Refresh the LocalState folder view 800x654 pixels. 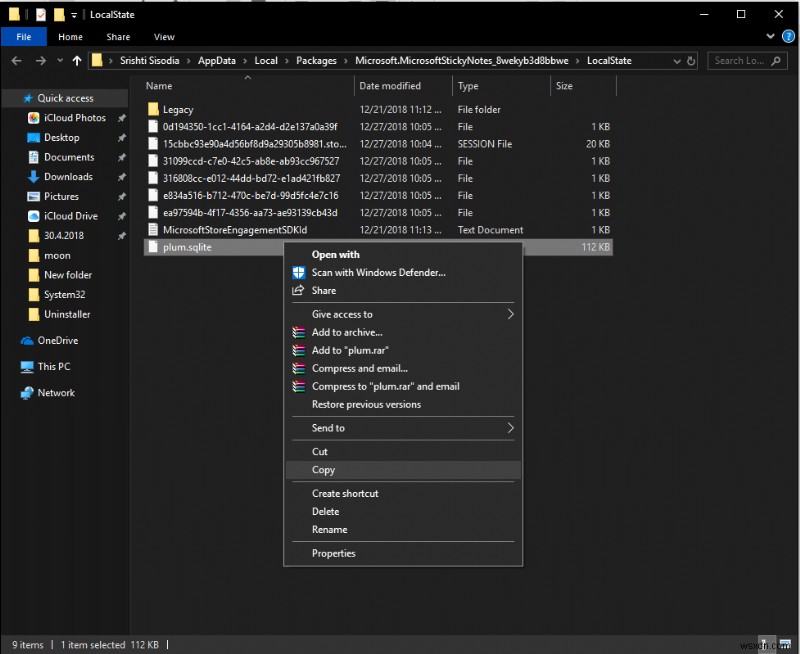[x=691, y=61]
